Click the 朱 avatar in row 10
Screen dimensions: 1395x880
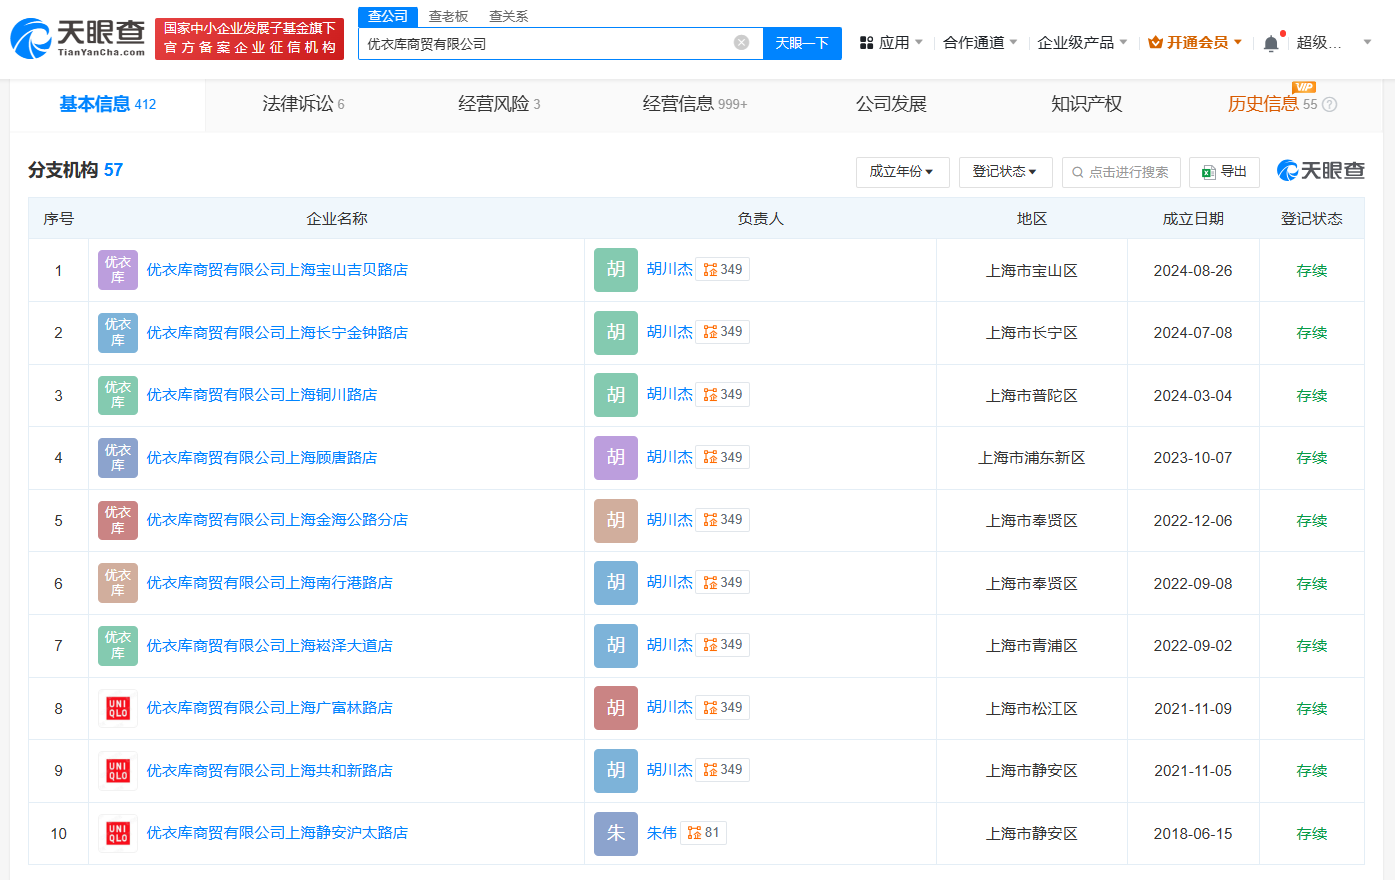coord(616,833)
